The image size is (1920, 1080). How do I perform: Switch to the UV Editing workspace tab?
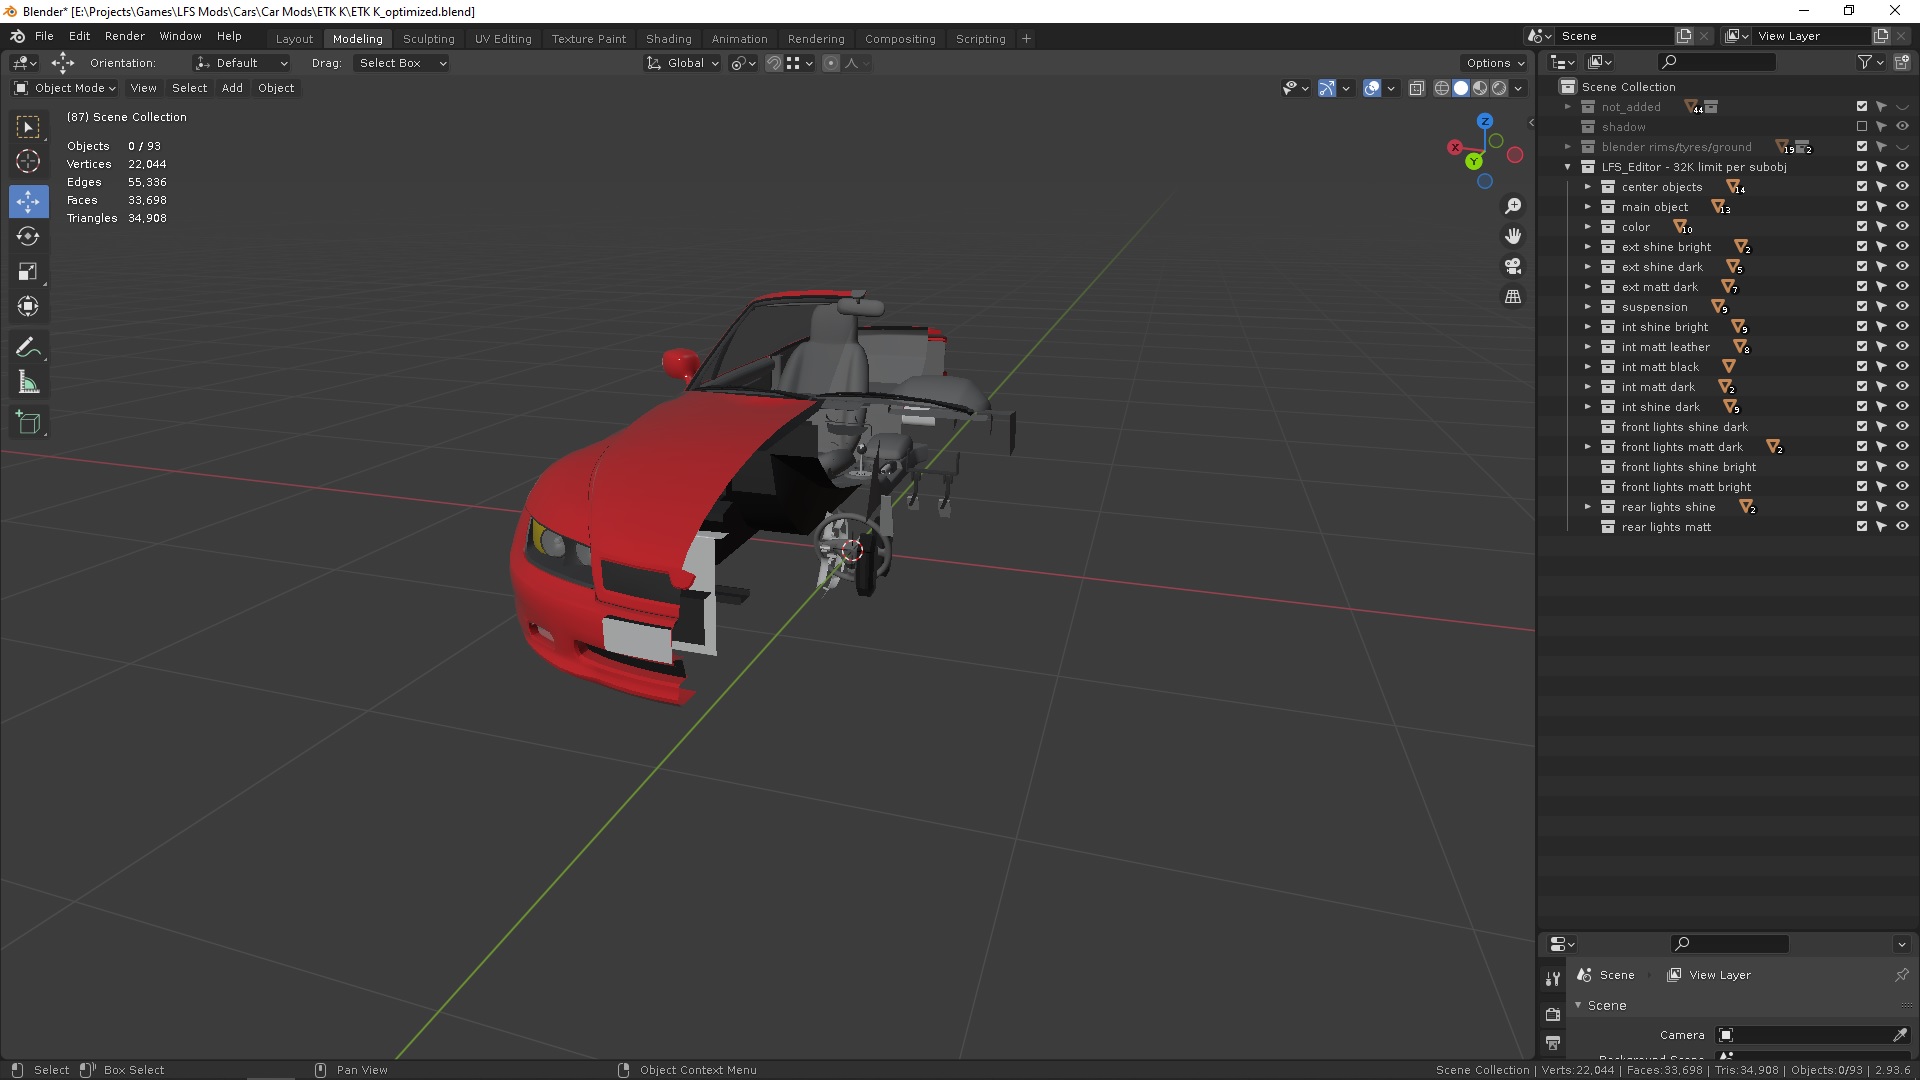click(x=503, y=39)
